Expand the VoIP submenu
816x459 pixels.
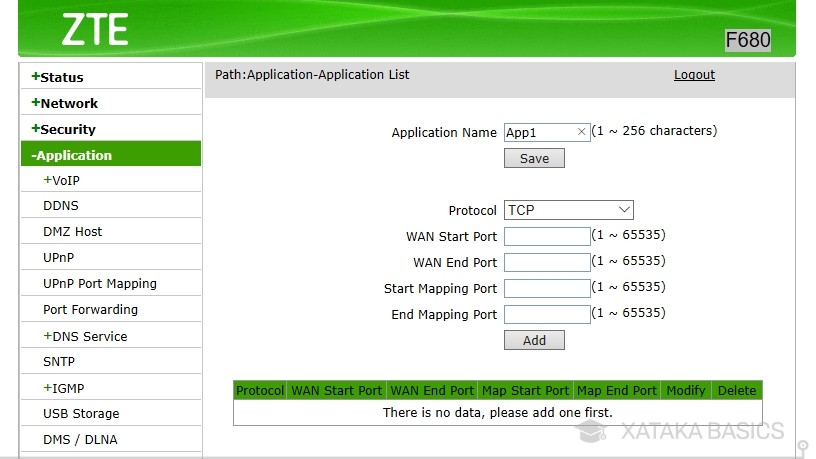point(61,181)
